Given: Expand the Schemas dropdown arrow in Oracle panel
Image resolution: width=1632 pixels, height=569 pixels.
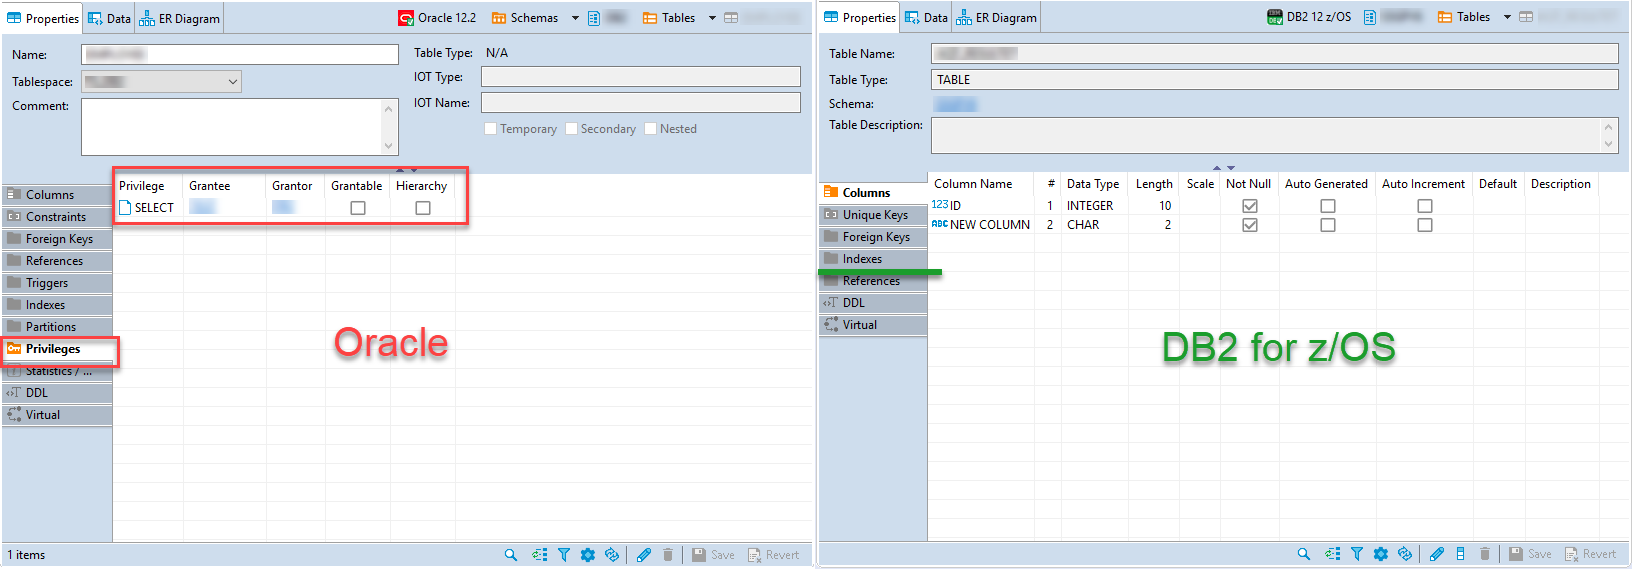Looking at the screenshot, I should pos(575,18).
